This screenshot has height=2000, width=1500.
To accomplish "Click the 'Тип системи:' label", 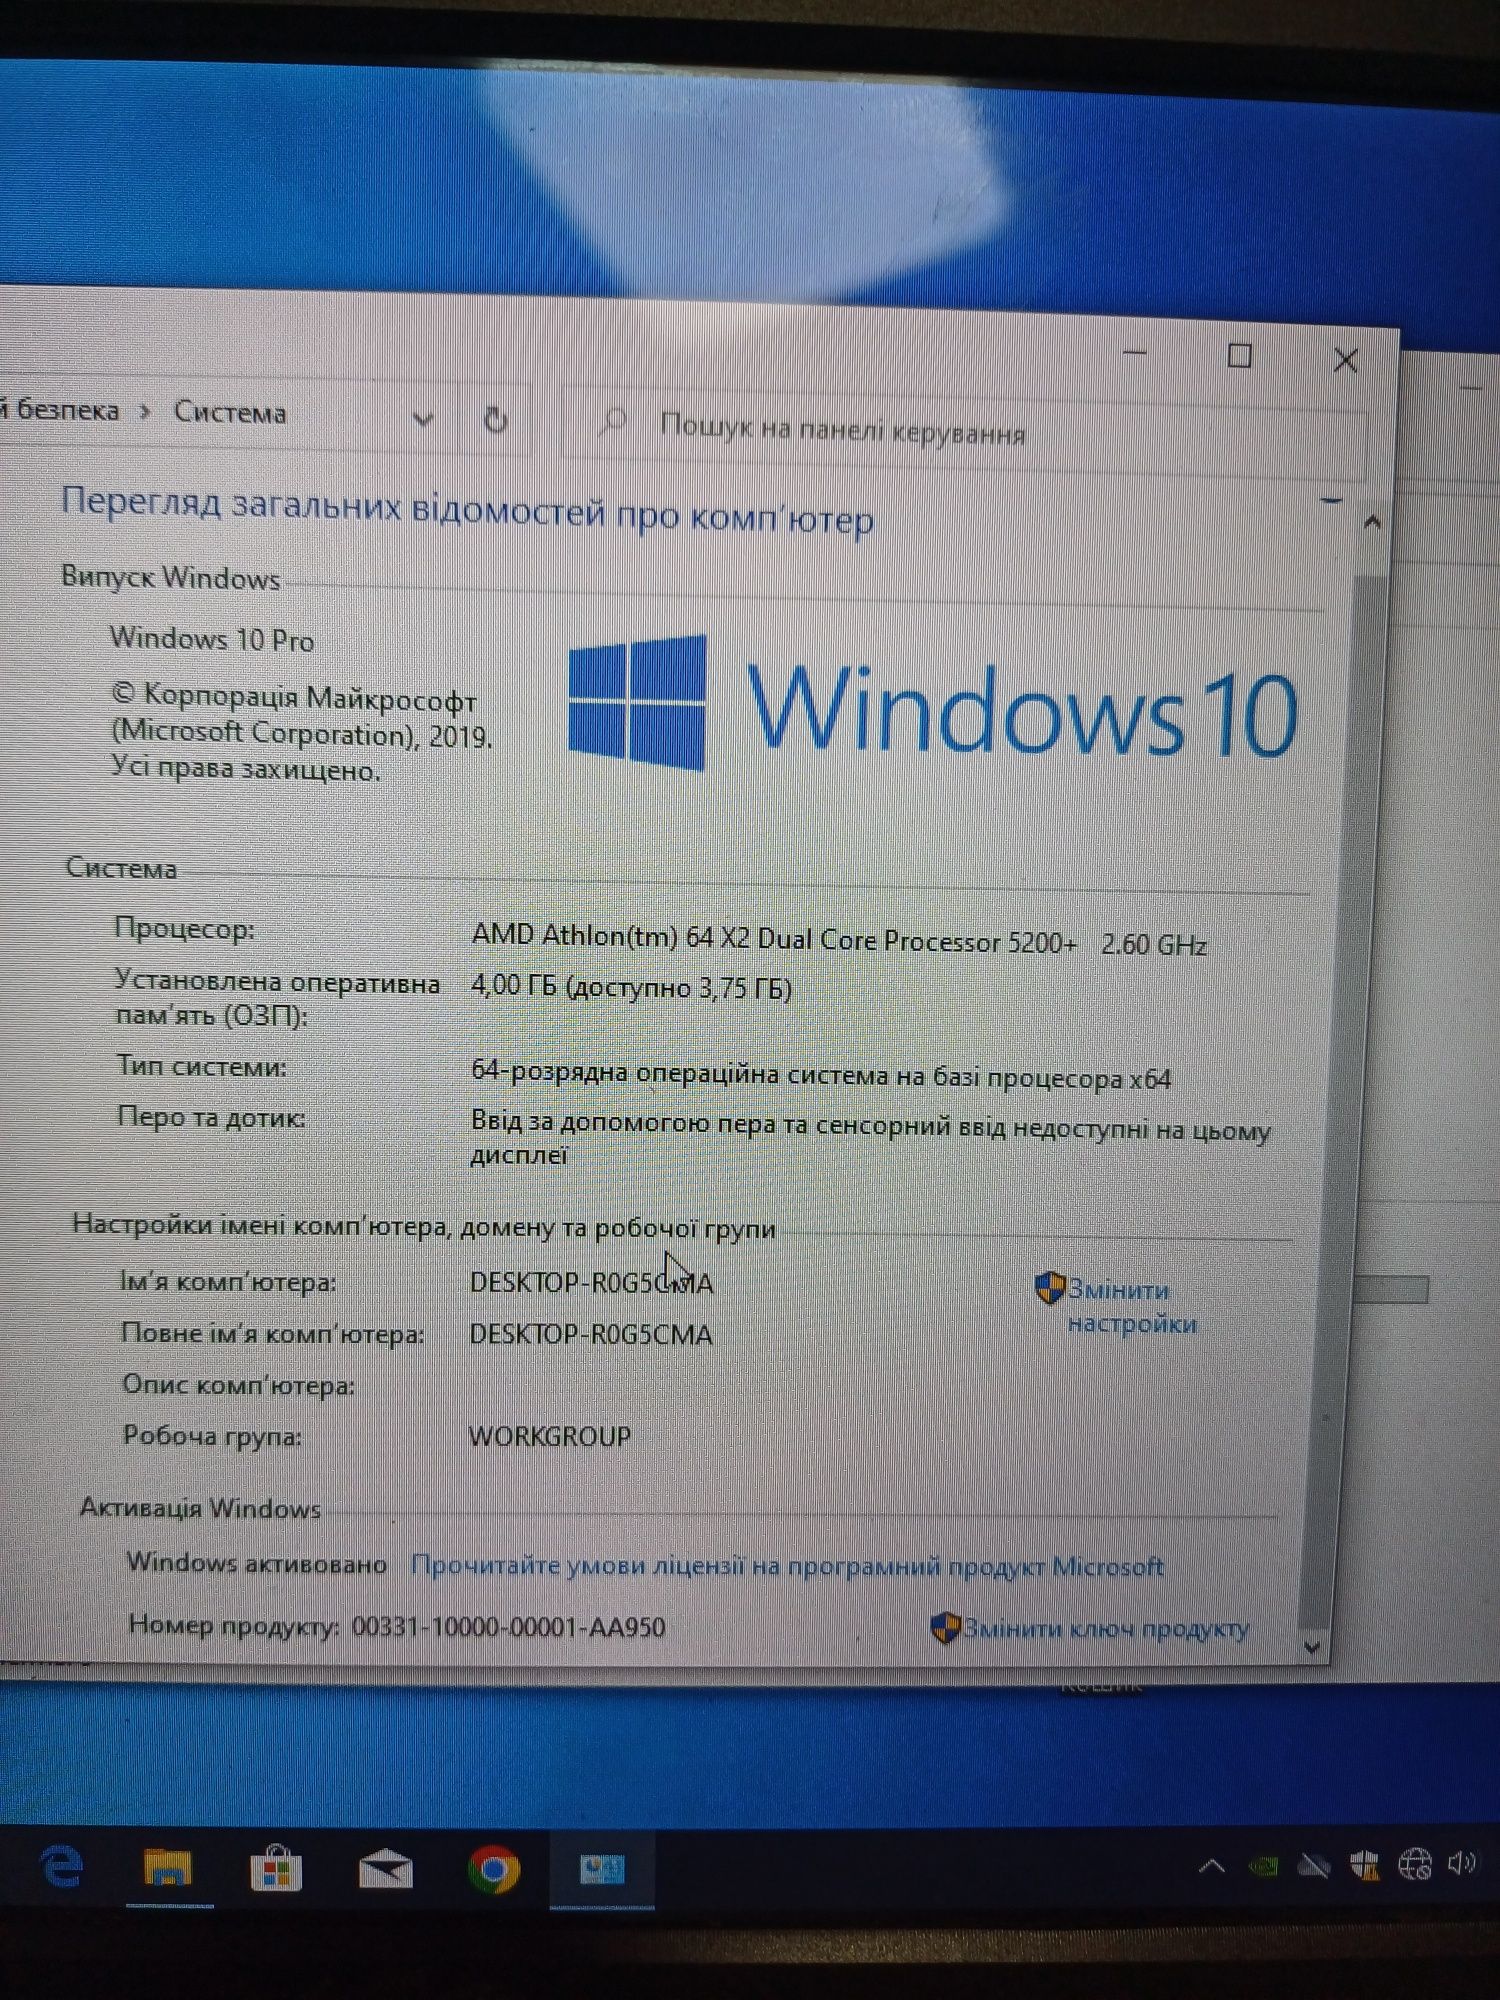I will click(202, 1066).
